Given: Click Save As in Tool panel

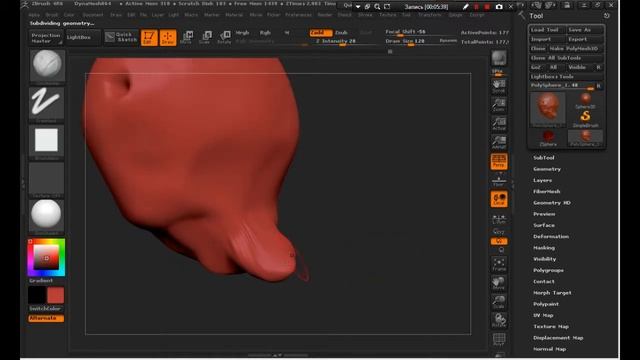Looking at the screenshot, I should click(x=585, y=30).
